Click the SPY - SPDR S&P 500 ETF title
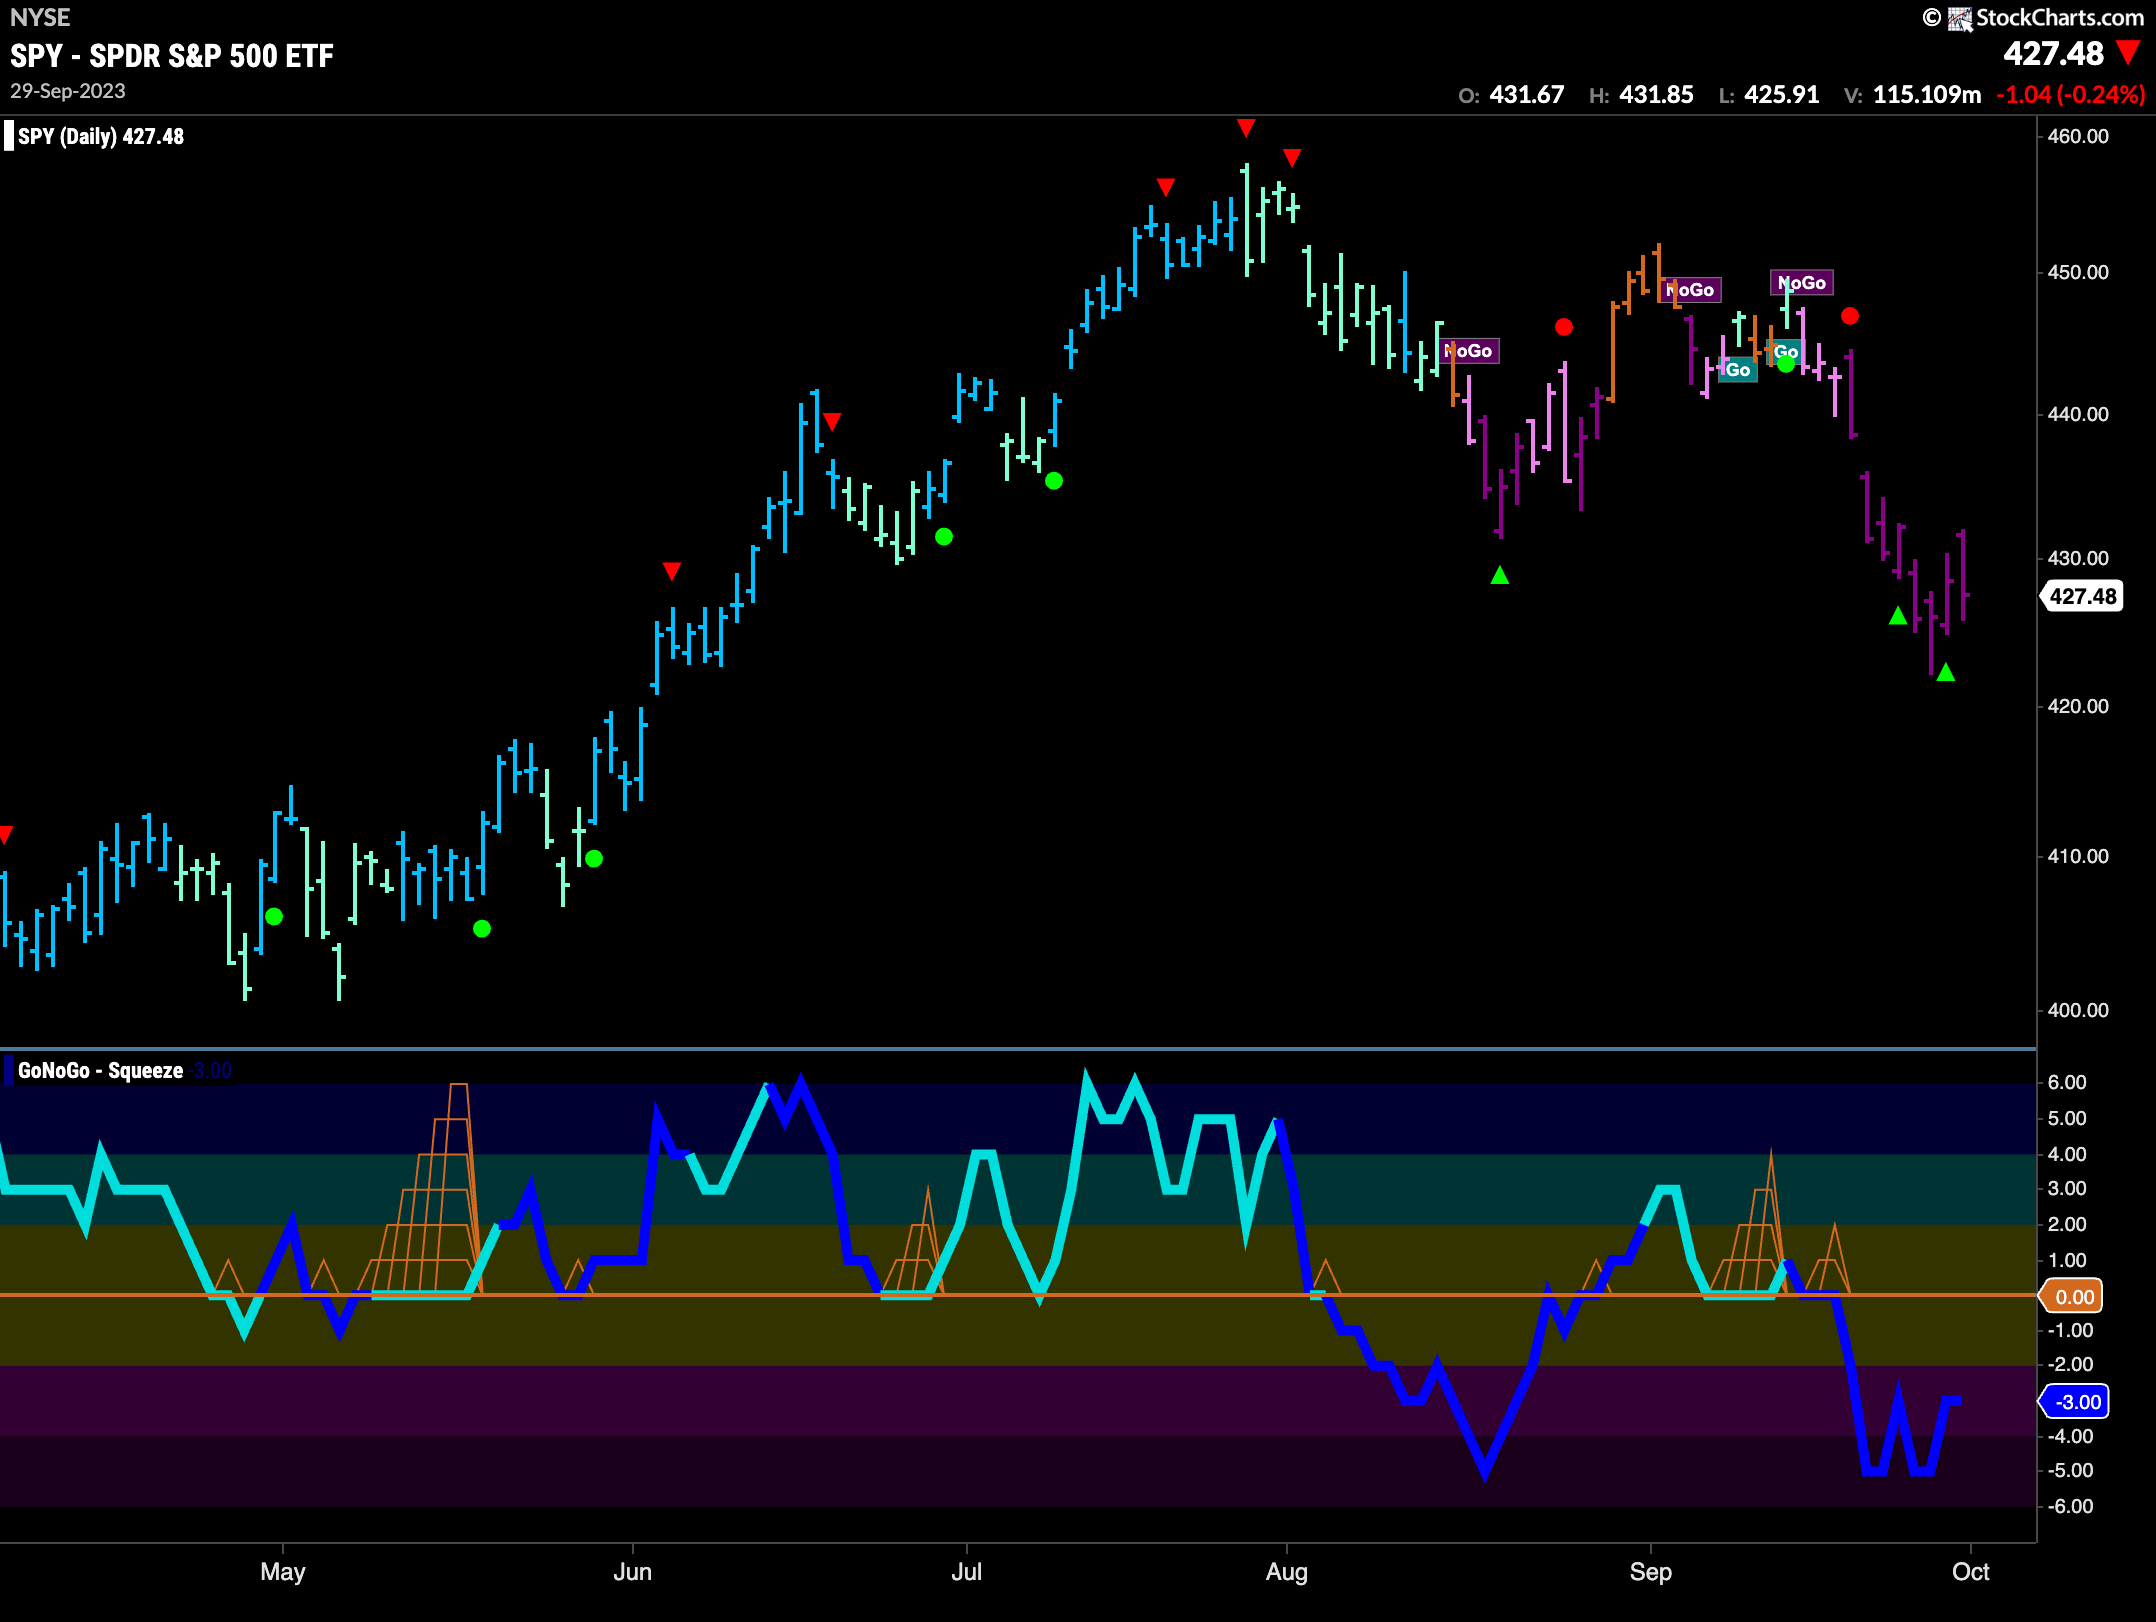Image resolution: width=2156 pixels, height=1622 pixels. pyautogui.click(x=172, y=56)
